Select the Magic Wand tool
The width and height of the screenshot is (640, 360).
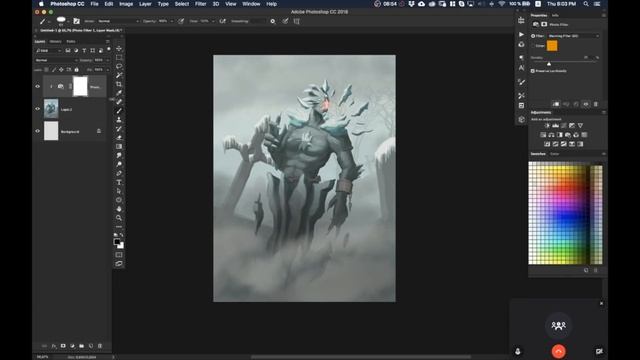point(119,75)
